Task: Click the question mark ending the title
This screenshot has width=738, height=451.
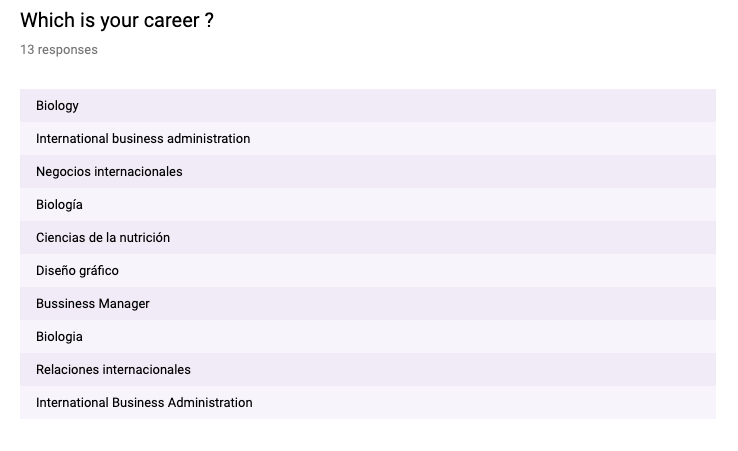Action: (208, 21)
